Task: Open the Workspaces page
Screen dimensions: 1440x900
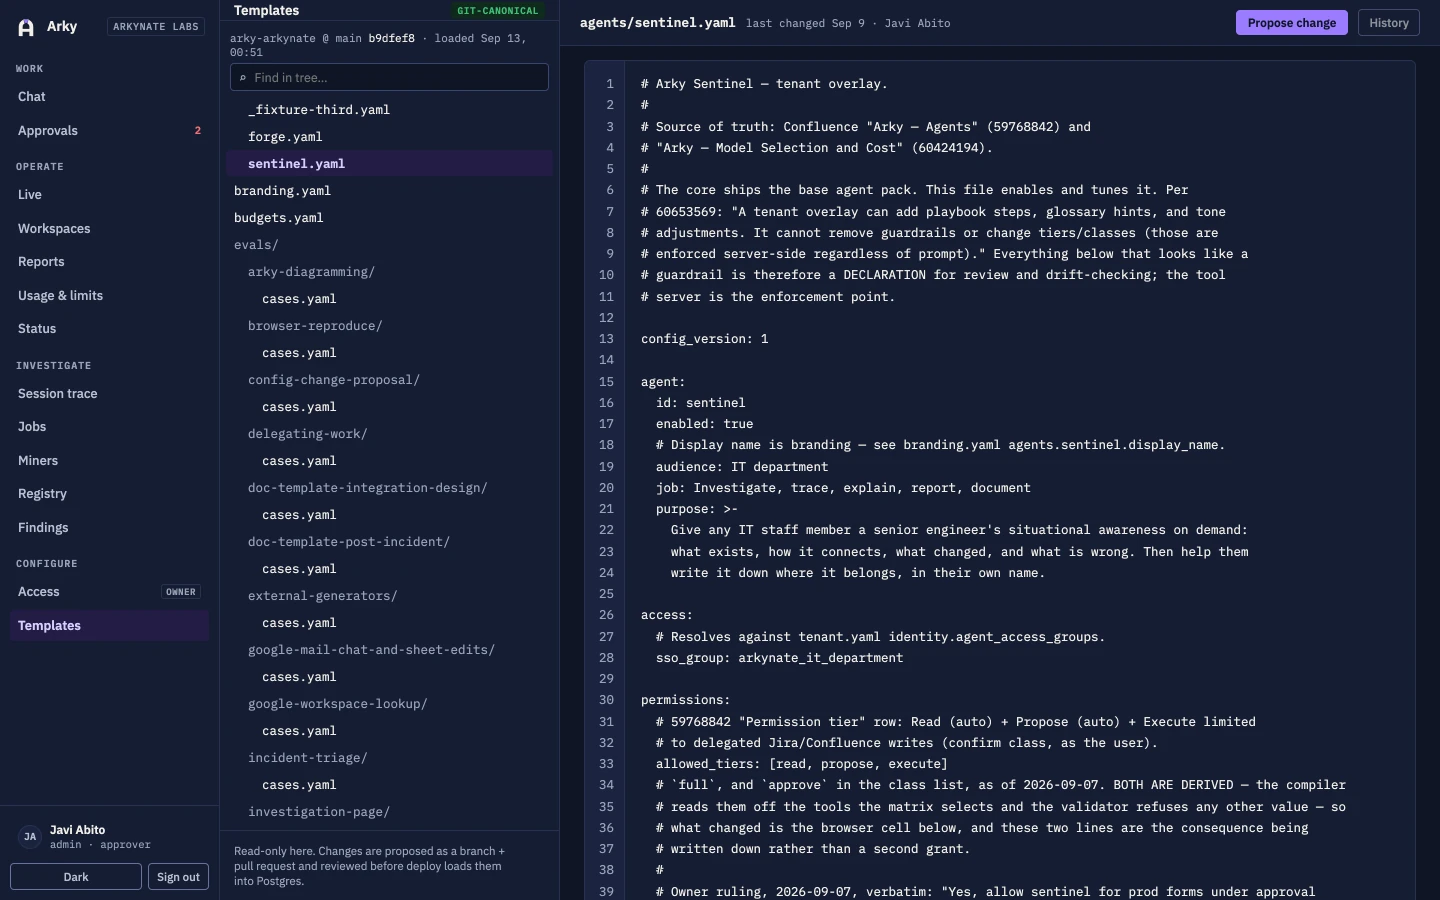Action: click(x=110, y=229)
